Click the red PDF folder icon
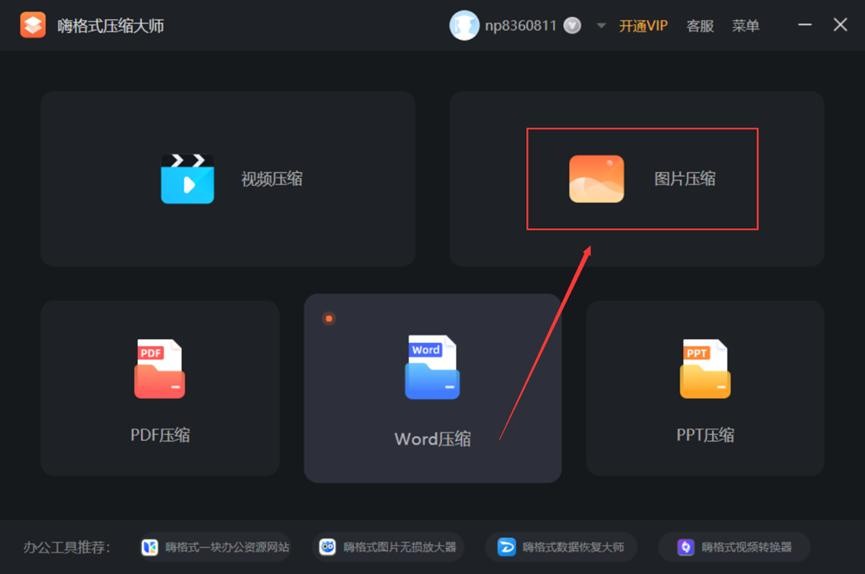This screenshot has width=865, height=574. pos(159,369)
